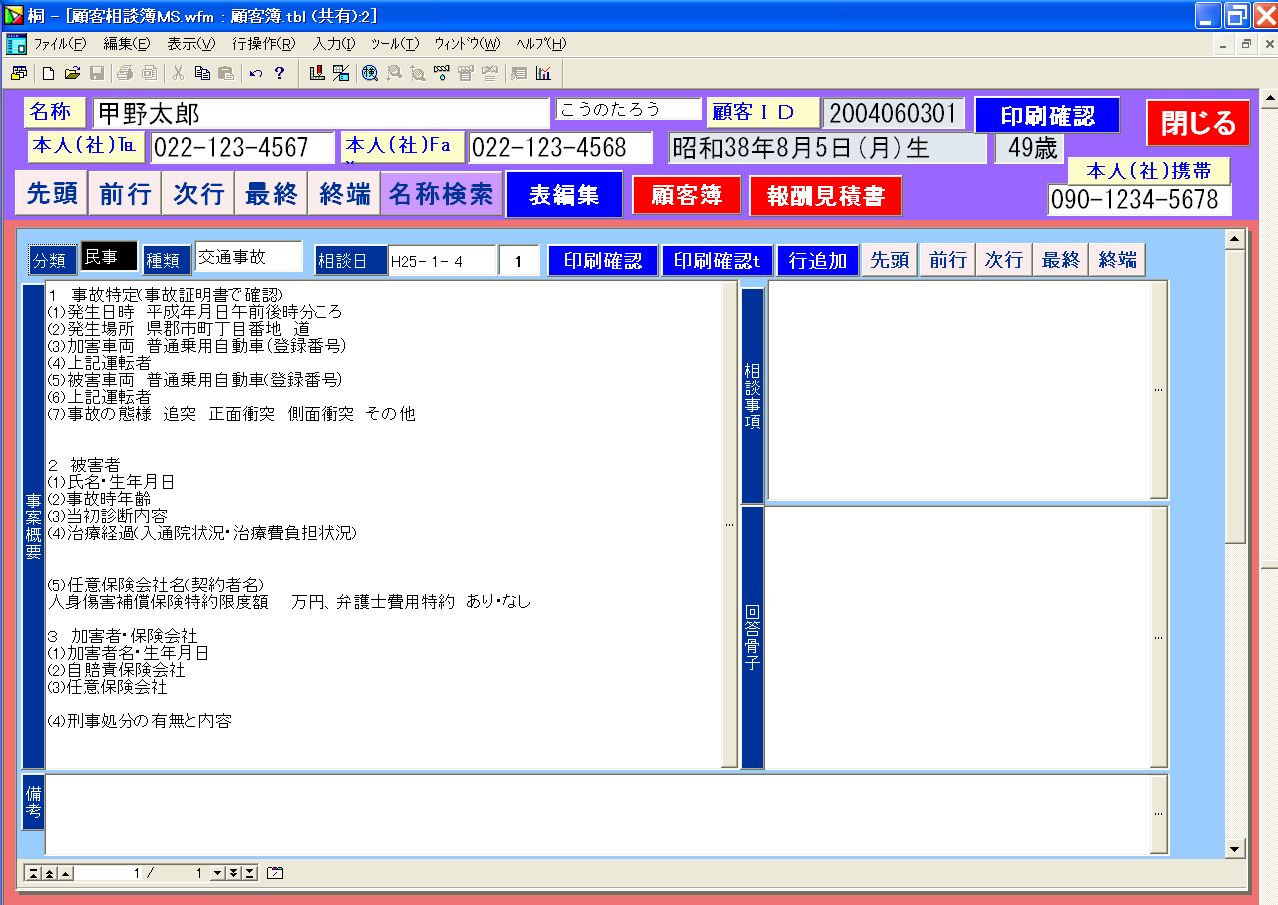Jump to first record using bottom navigator
This screenshot has width=1278, height=905.
click(x=33, y=873)
